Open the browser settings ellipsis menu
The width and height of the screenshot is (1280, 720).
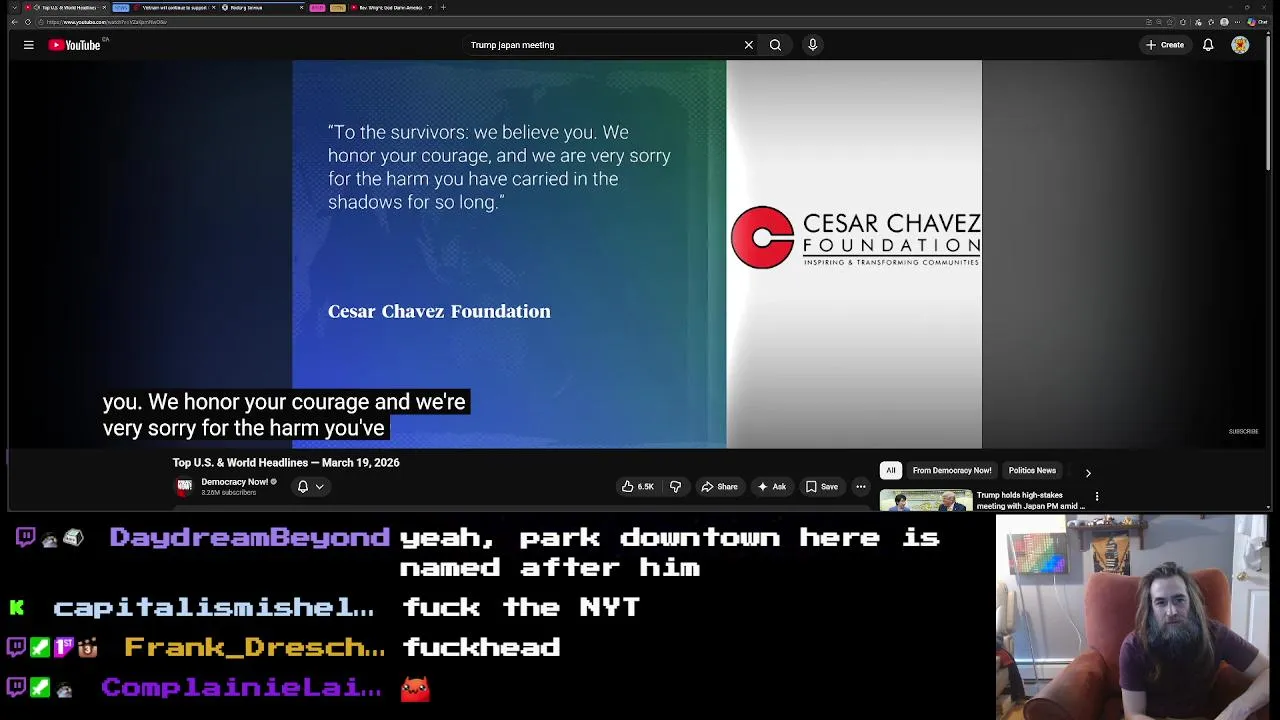[1237, 22]
